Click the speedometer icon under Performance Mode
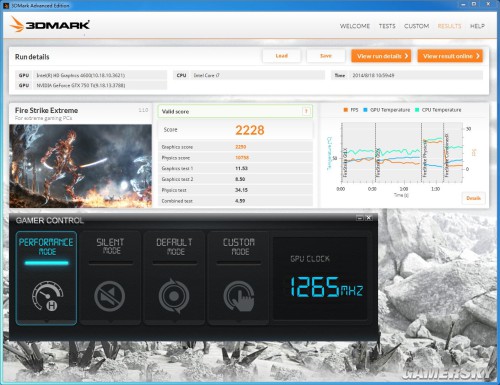 coord(47,296)
